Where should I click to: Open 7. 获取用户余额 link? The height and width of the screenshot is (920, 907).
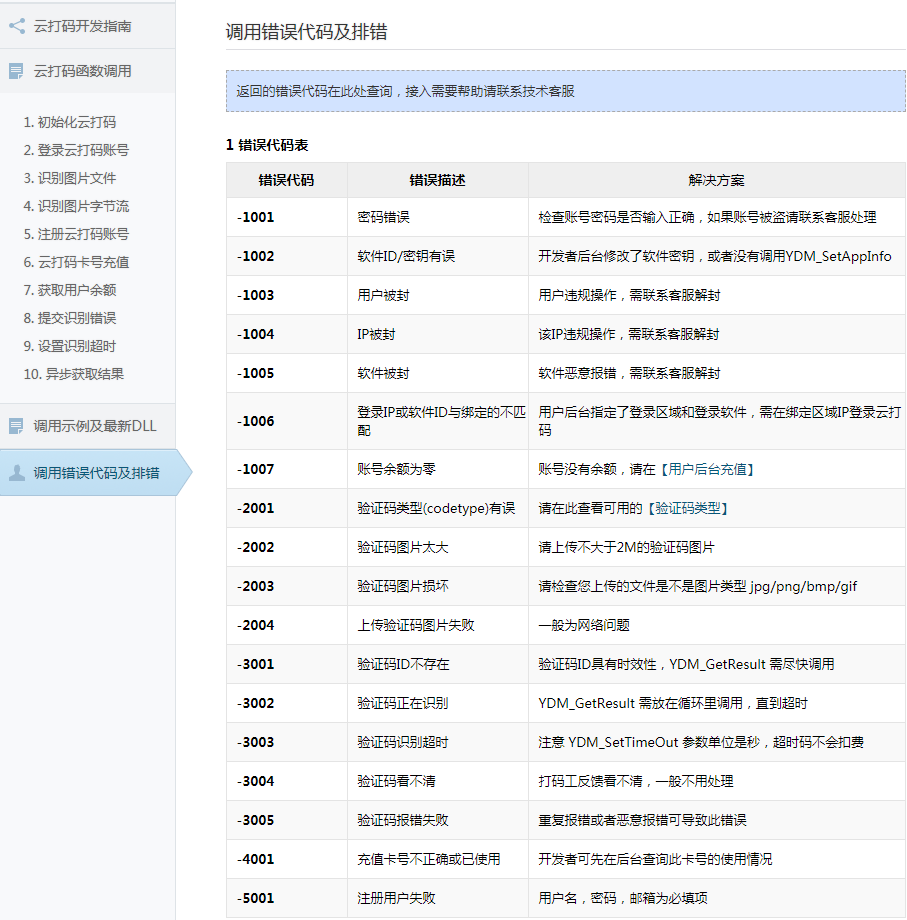tap(69, 290)
